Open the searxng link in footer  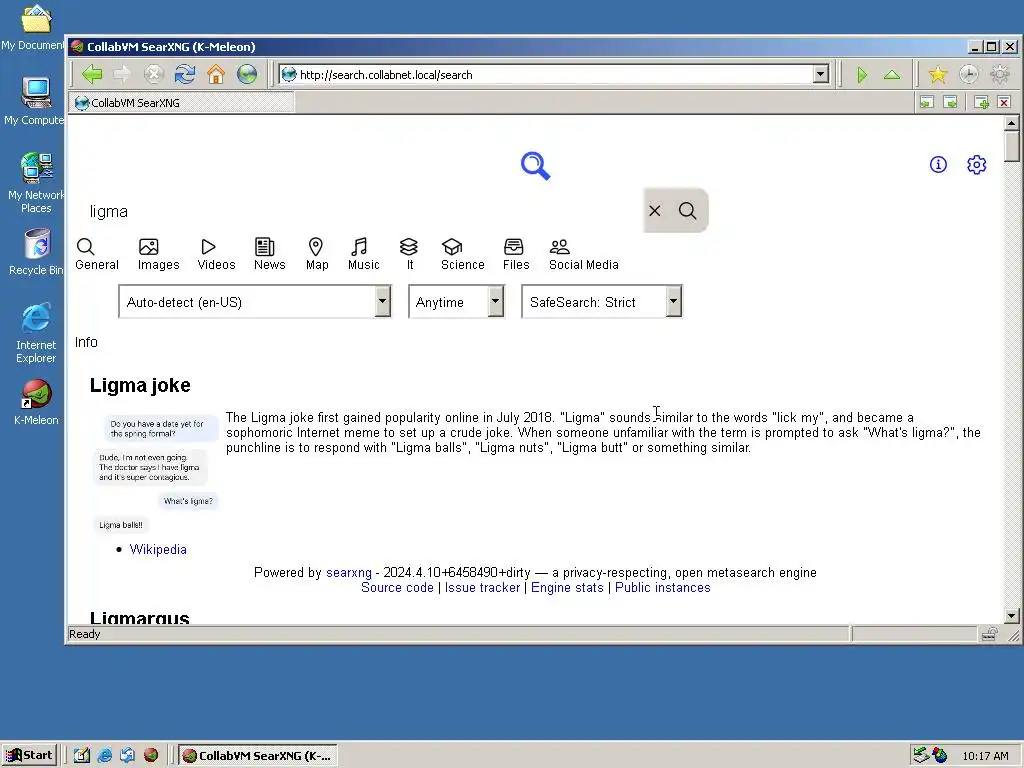(349, 573)
